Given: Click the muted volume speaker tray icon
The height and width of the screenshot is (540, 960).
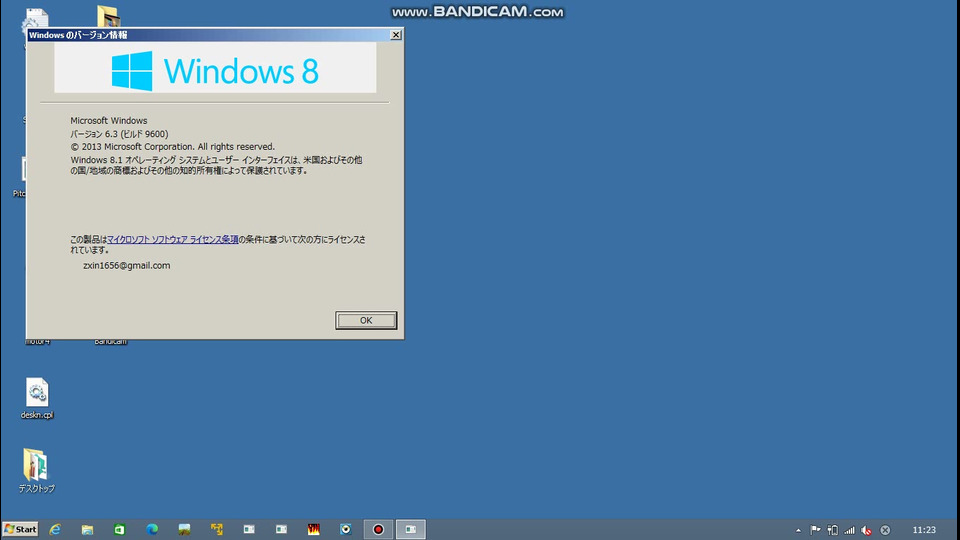Looking at the screenshot, I should [866, 530].
